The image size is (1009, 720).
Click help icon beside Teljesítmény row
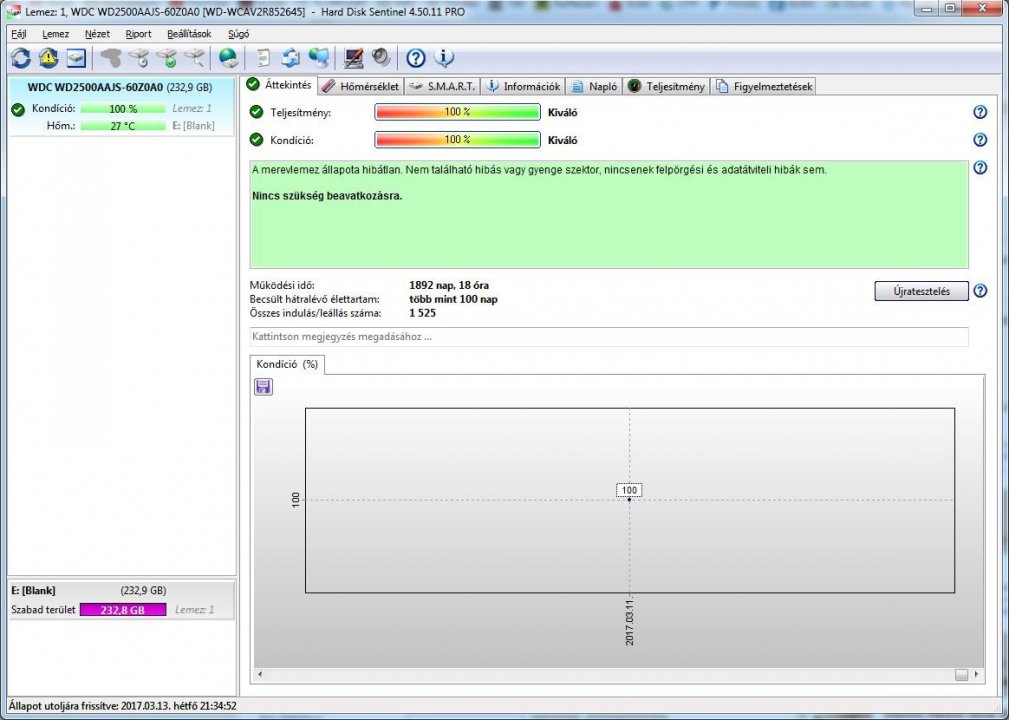(x=980, y=112)
